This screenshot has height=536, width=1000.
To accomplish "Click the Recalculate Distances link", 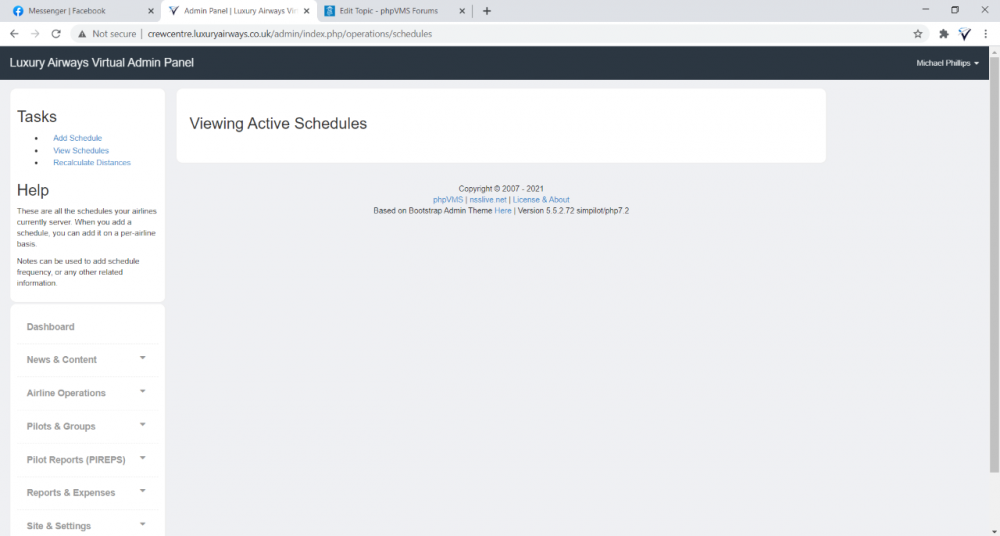I will [91, 162].
